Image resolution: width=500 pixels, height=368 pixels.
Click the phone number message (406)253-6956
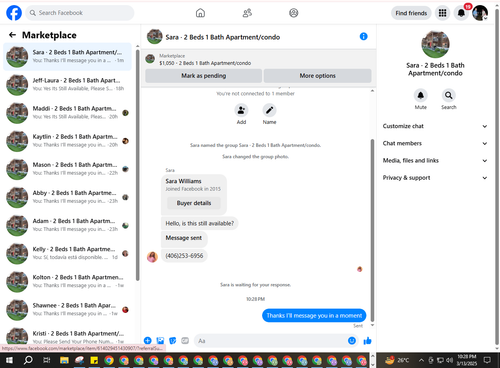184,256
